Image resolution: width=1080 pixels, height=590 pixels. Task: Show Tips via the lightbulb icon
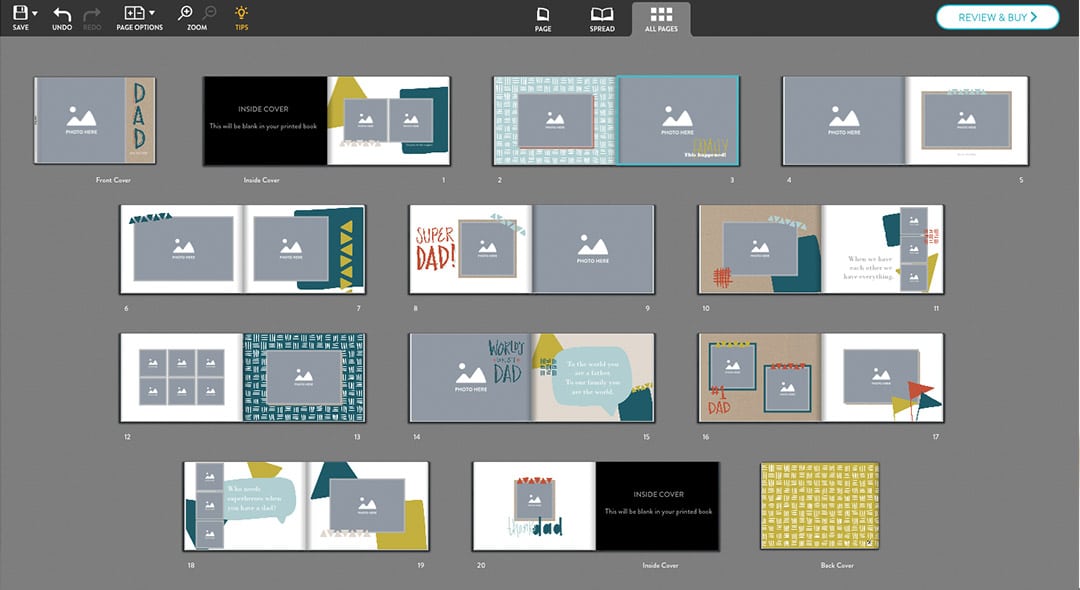tap(241, 17)
